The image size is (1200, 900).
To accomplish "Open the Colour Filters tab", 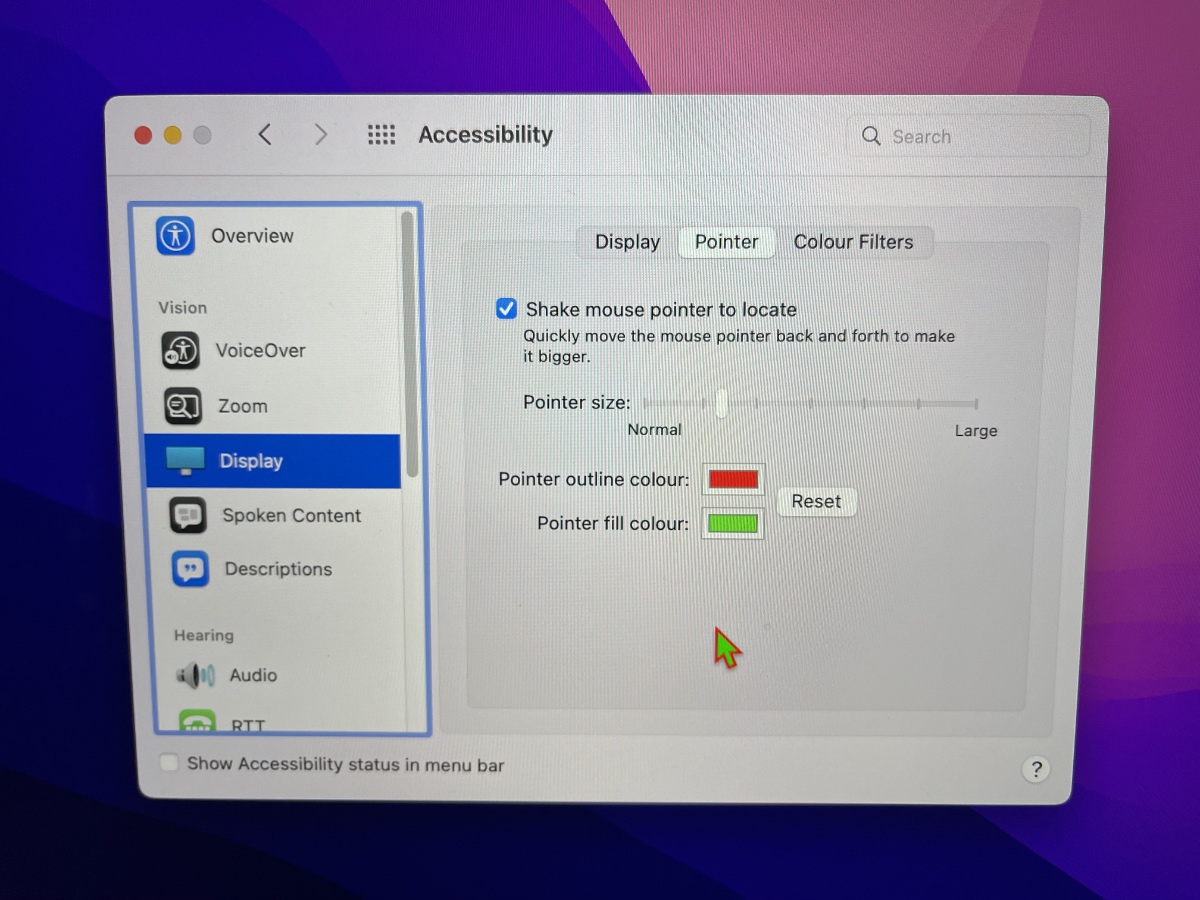I will click(854, 242).
